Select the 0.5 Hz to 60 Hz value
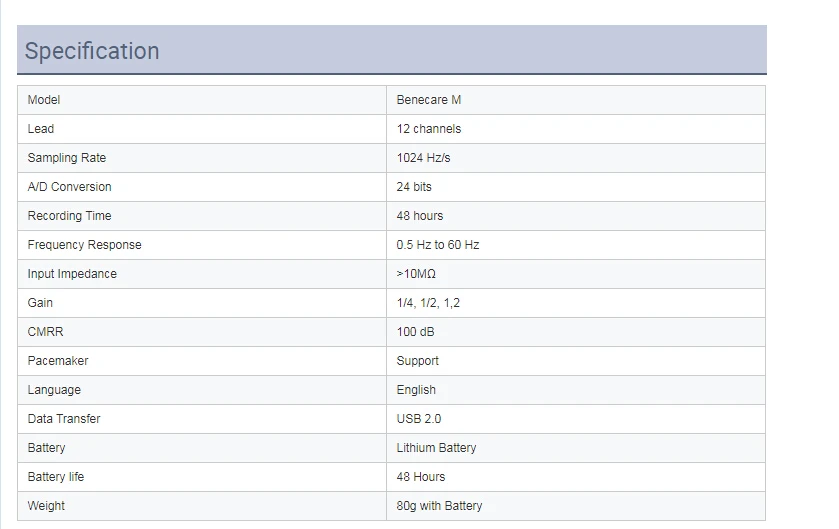This screenshot has height=529, width=839. 438,244
